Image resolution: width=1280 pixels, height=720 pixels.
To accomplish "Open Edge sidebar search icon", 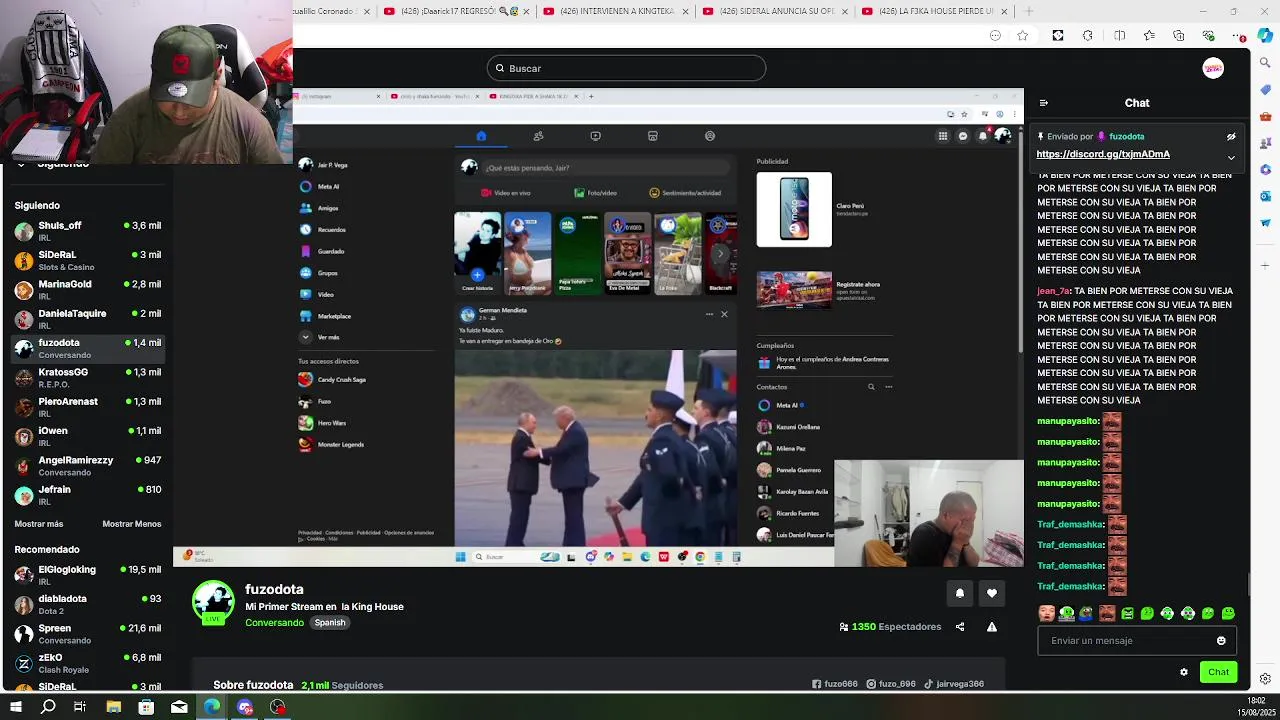I will [1265, 63].
